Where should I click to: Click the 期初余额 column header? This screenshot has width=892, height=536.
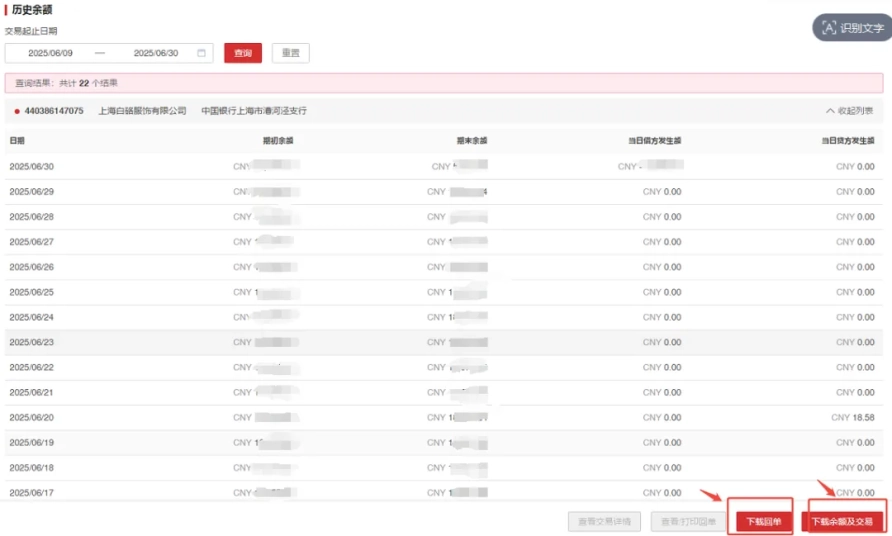(277, 141)
